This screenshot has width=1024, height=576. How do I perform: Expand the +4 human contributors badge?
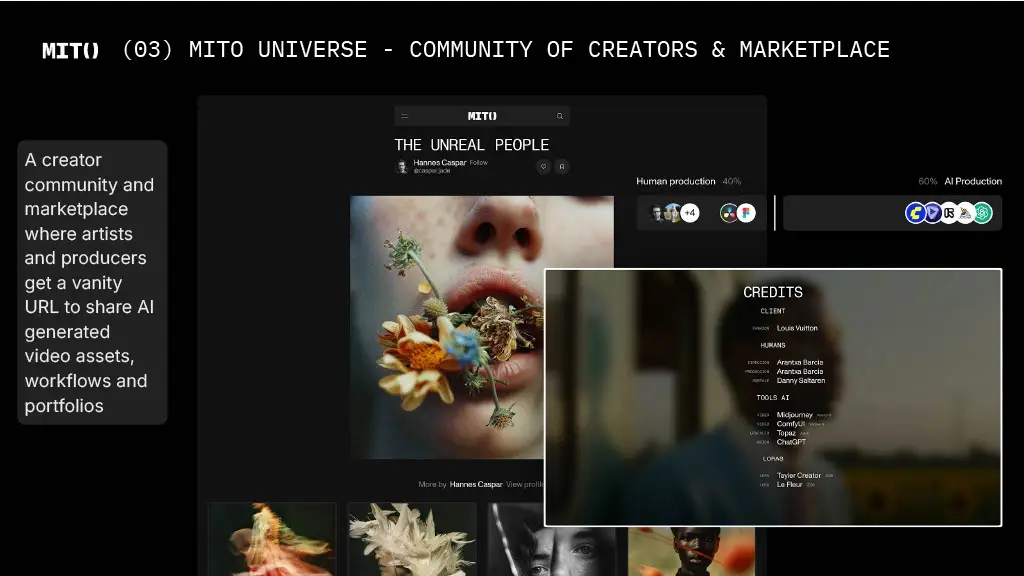pyautogui.click(x=690, y=213)
